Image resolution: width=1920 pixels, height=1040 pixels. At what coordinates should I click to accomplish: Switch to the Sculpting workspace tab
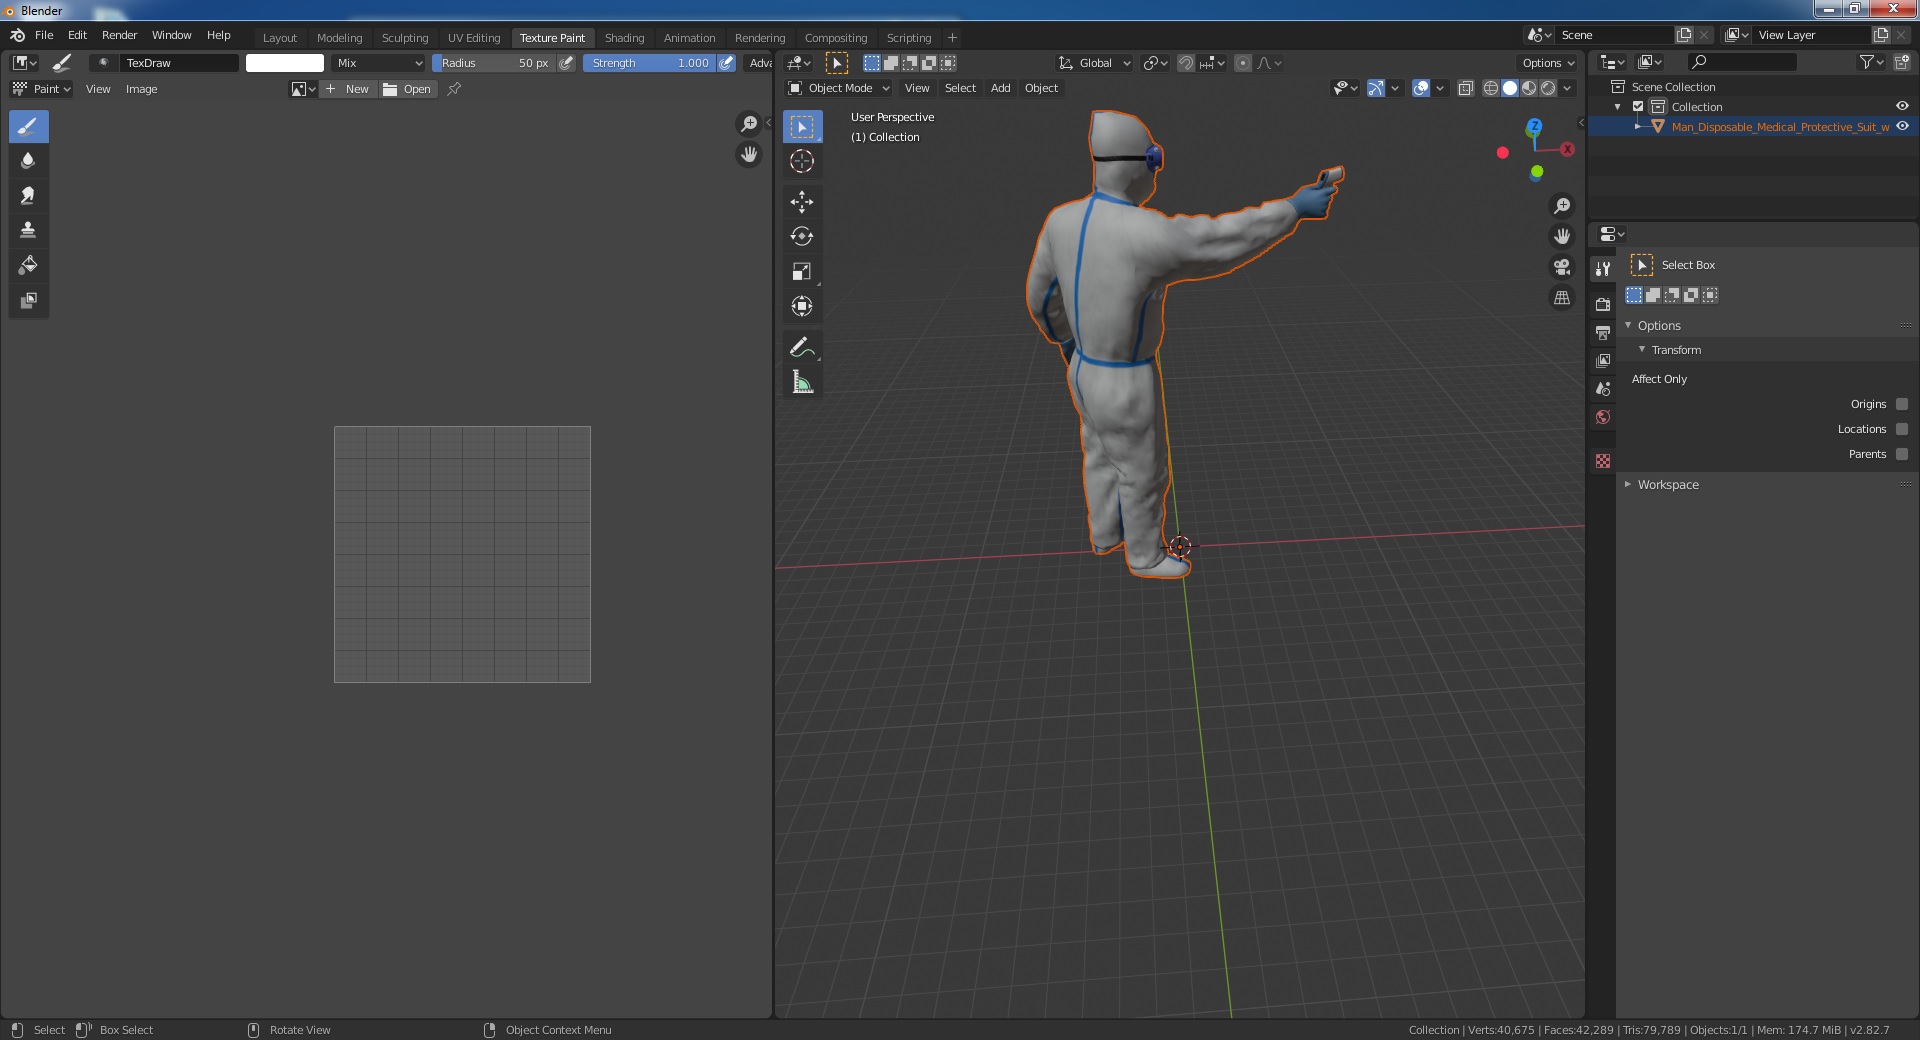pos(405,38)
